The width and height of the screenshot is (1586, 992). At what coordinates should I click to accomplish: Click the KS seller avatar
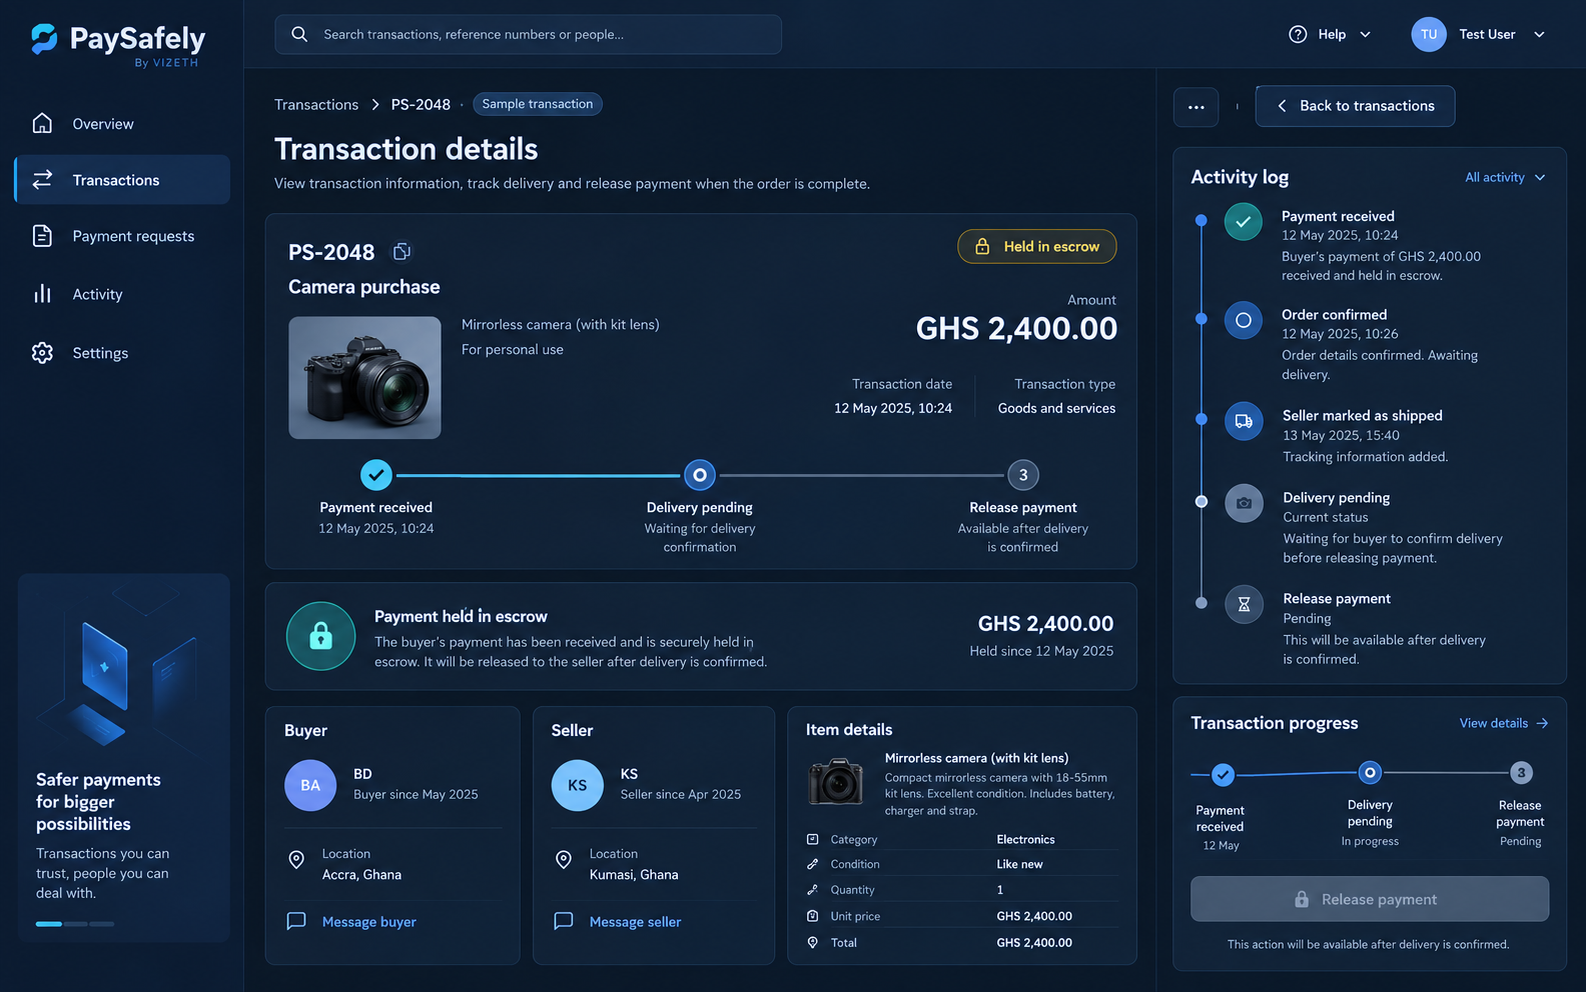pos(578,785)
